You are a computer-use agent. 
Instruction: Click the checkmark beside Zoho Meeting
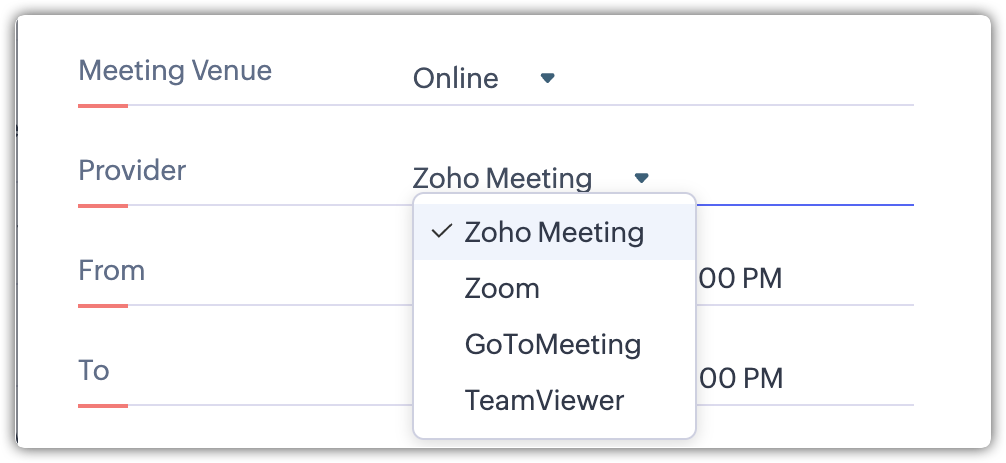pos(440,232)
